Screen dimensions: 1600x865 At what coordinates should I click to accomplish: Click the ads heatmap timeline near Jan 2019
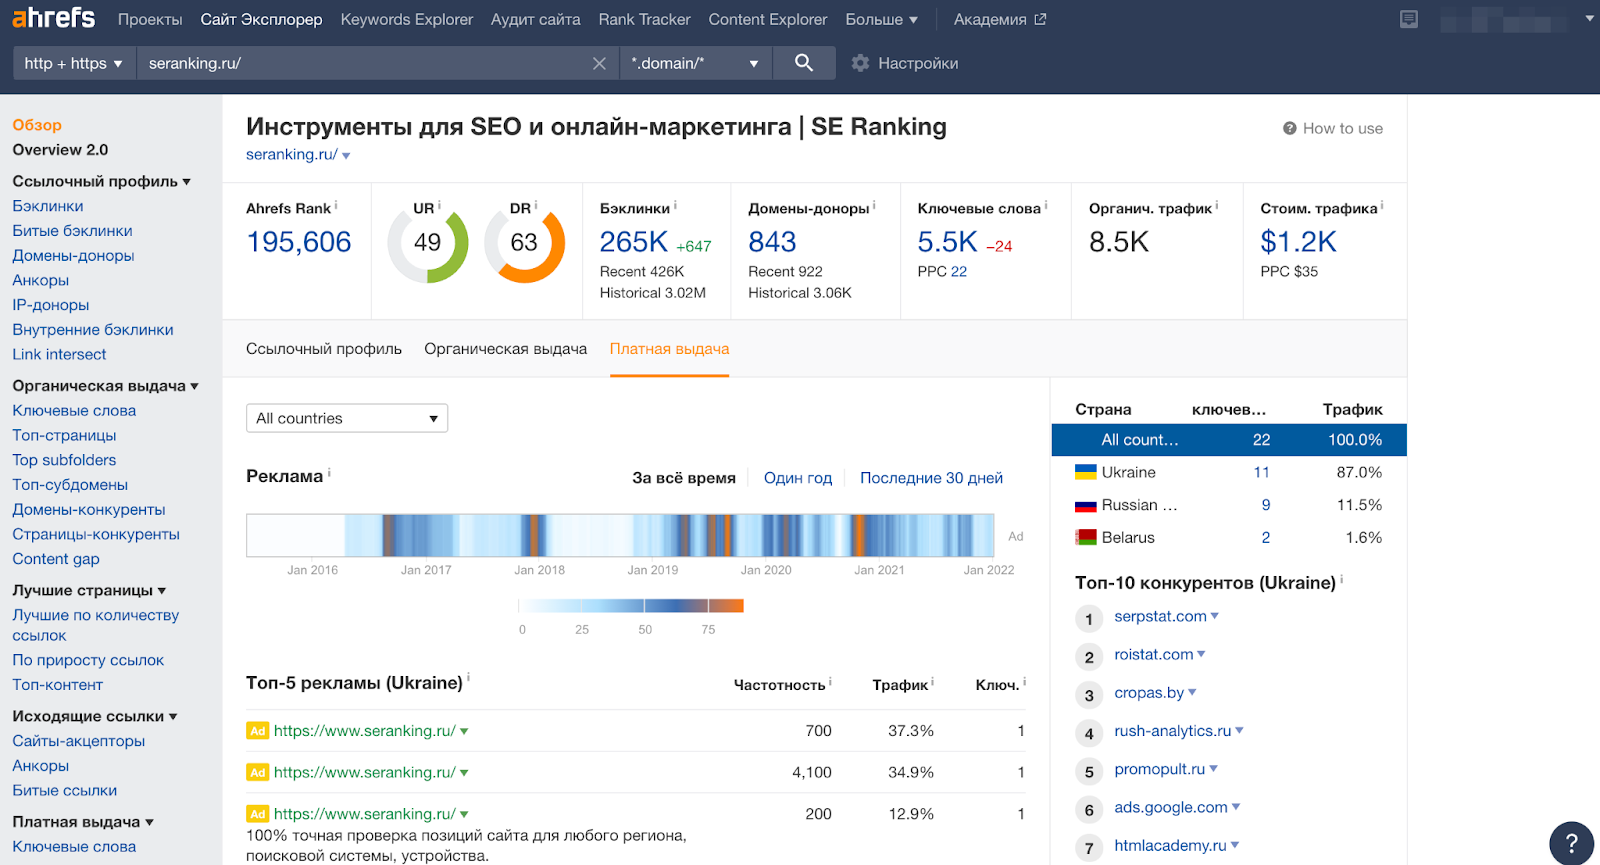(x=653, y=535)
